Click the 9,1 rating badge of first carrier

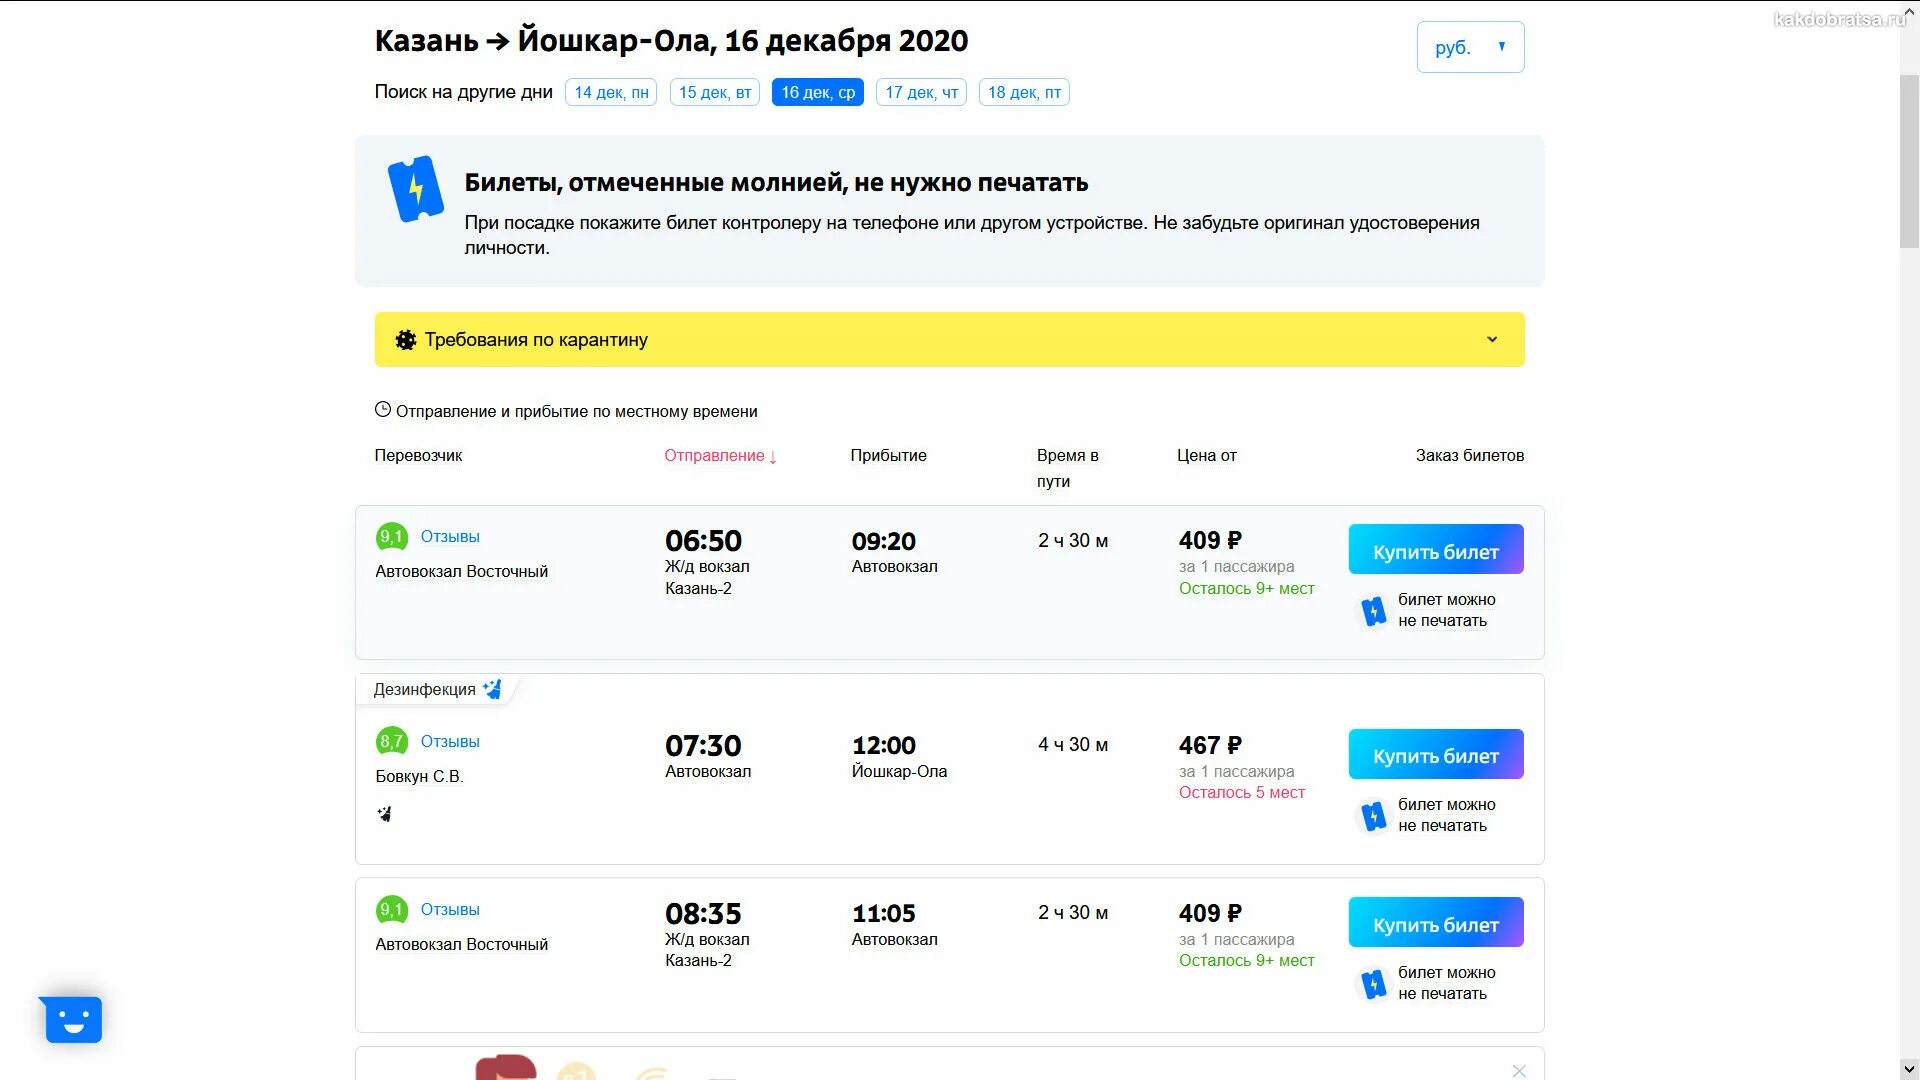(x=391, y=537)
